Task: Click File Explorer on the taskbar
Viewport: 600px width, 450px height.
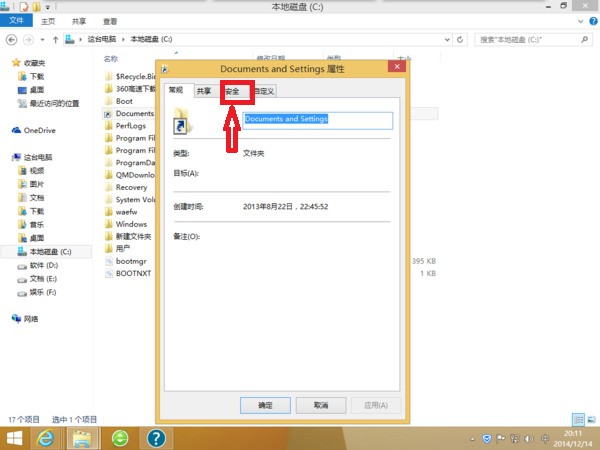Action: [83, 439]
